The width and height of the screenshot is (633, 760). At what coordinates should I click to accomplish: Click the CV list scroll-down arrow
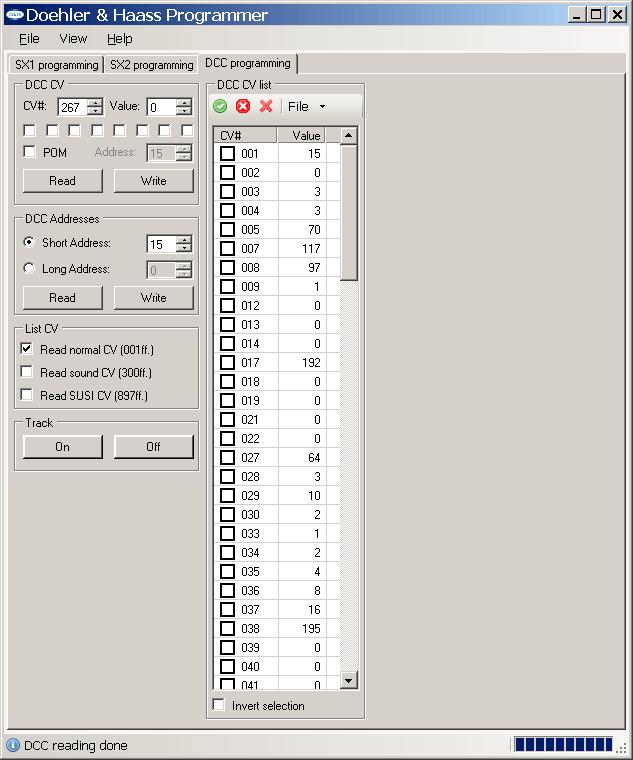point(348,680)
